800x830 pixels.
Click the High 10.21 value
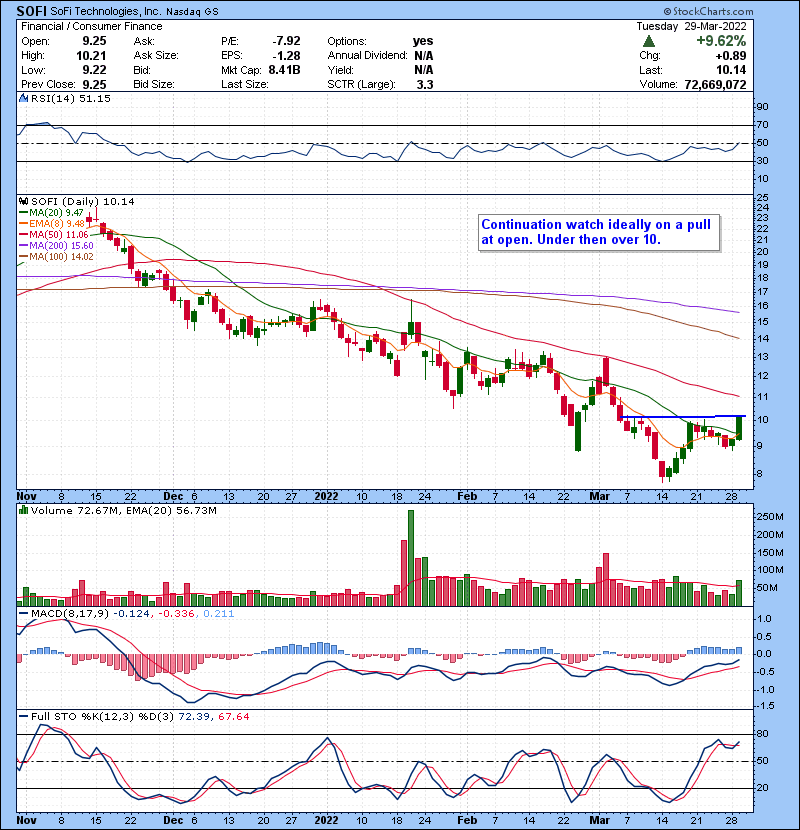(91, 56)
